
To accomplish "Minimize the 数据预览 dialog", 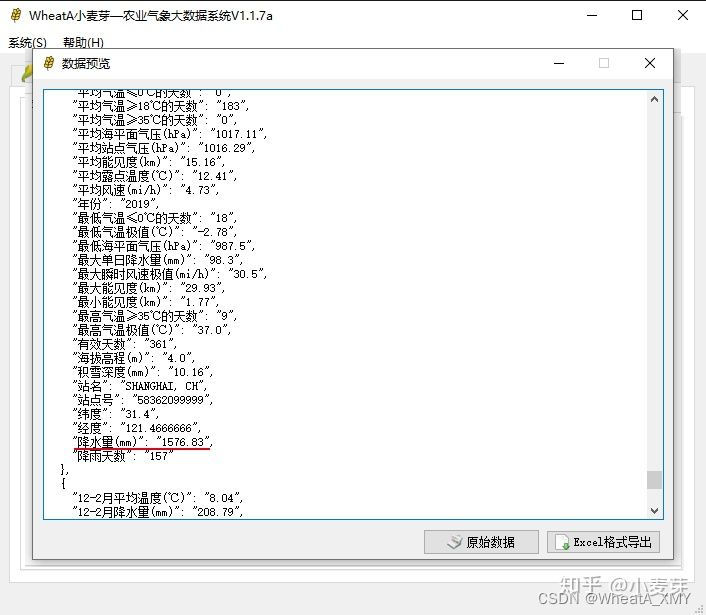I will pos(559,63).
